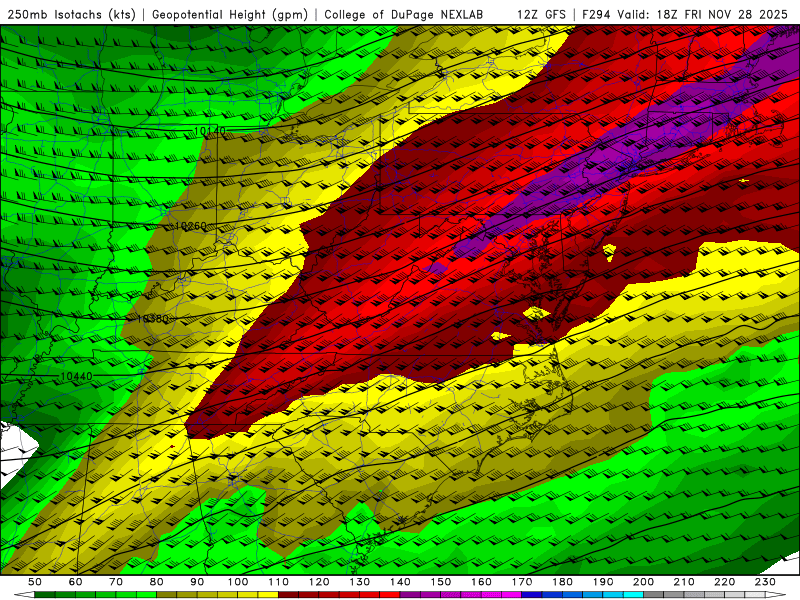Select the cyan swatch ending at 200 knots

(633, 594)
